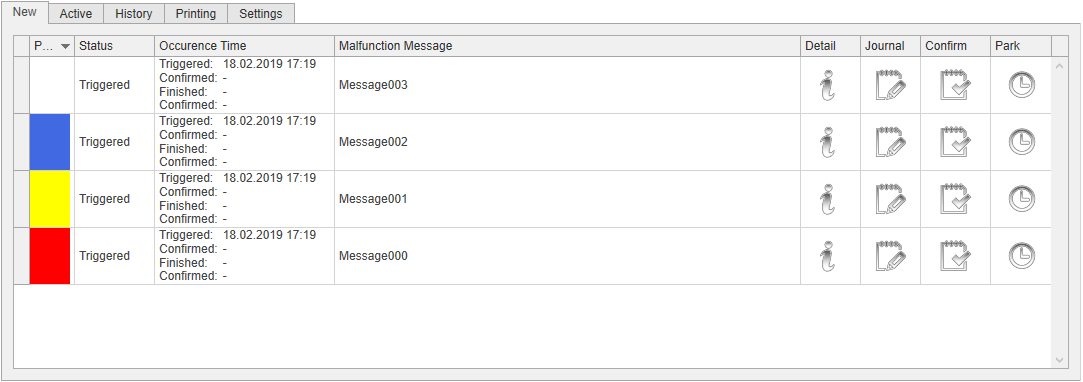Select the blue priority cell
The width and height of the screenshot is (1083, 382).
(50, 142)
